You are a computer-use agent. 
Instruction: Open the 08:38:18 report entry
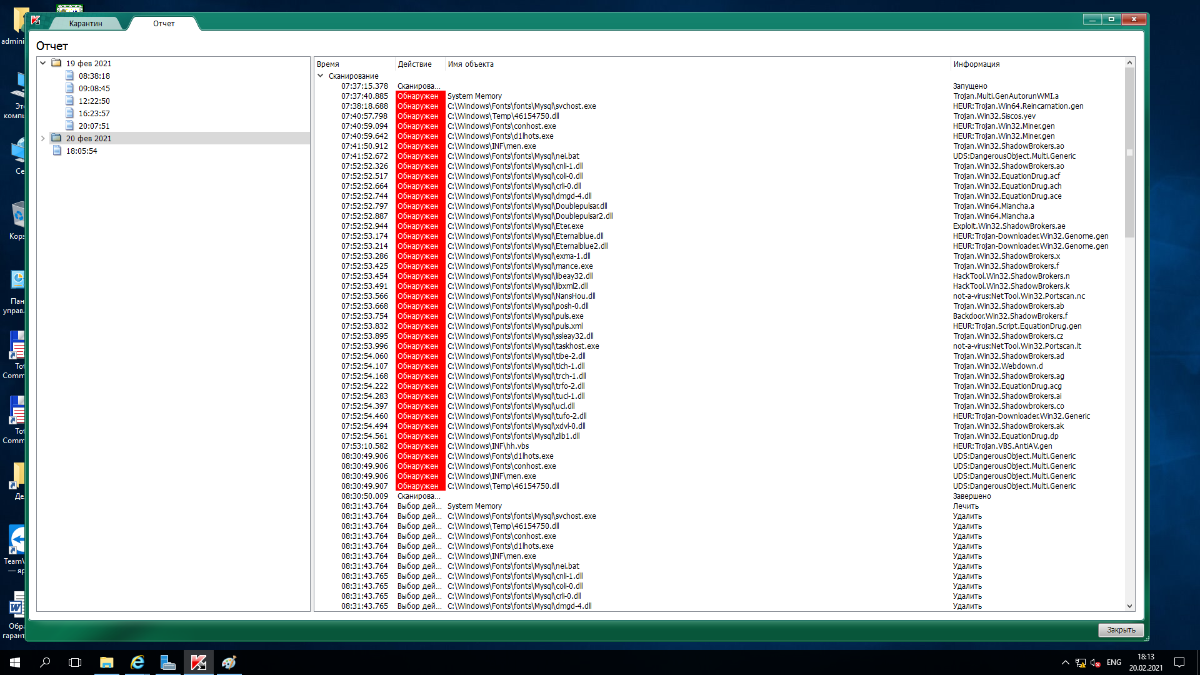click(94, 76)
